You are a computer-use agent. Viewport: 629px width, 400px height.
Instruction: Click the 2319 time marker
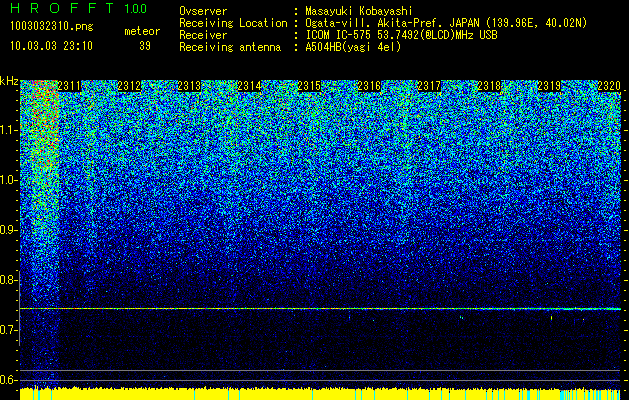549,86
